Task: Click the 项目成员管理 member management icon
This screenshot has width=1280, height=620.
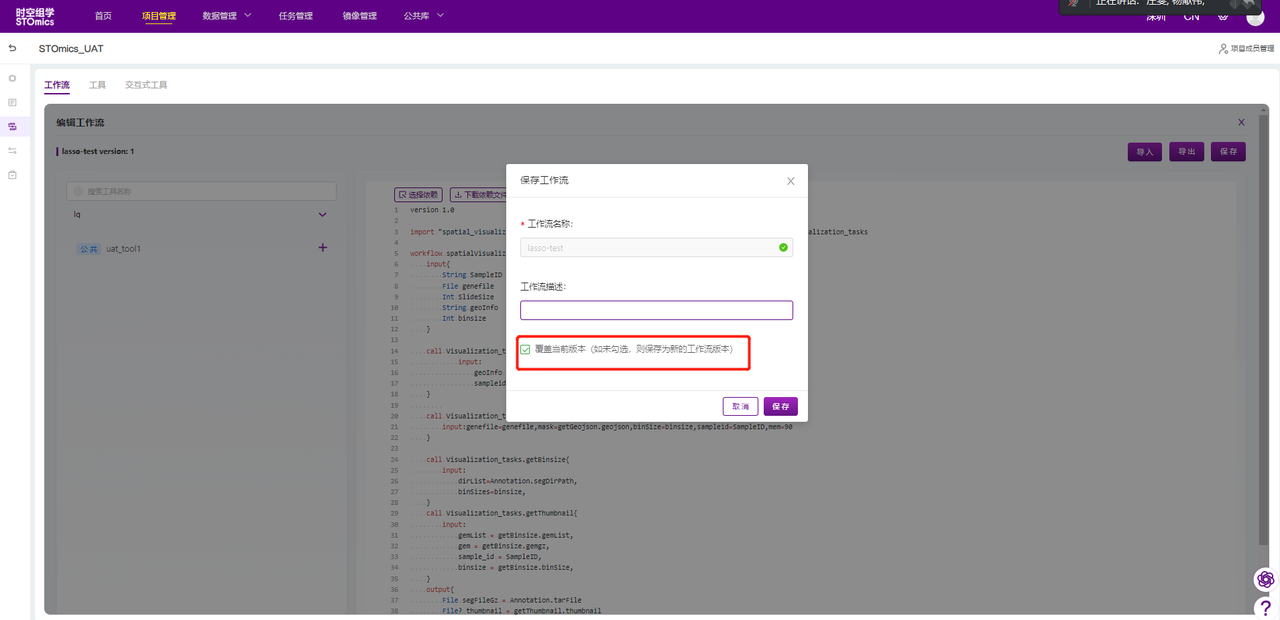Action: [1223, 48]
